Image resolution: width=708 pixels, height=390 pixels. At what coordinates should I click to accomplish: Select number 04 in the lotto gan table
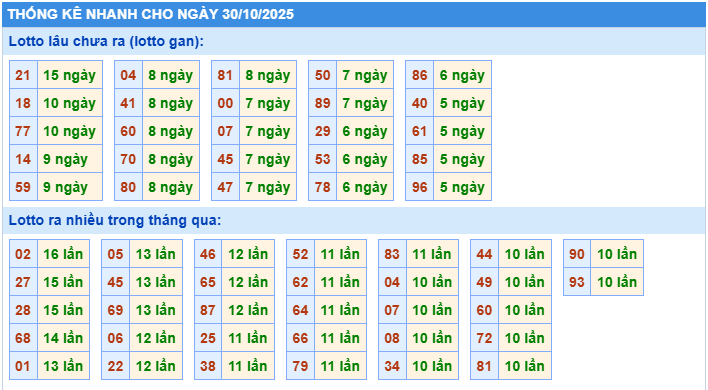(128, 75)
